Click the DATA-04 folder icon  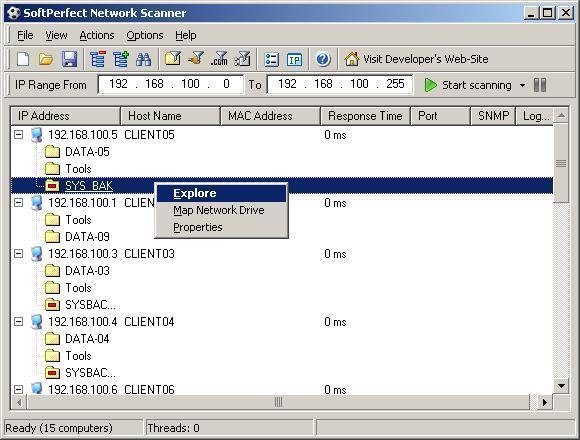pos(52,339)
